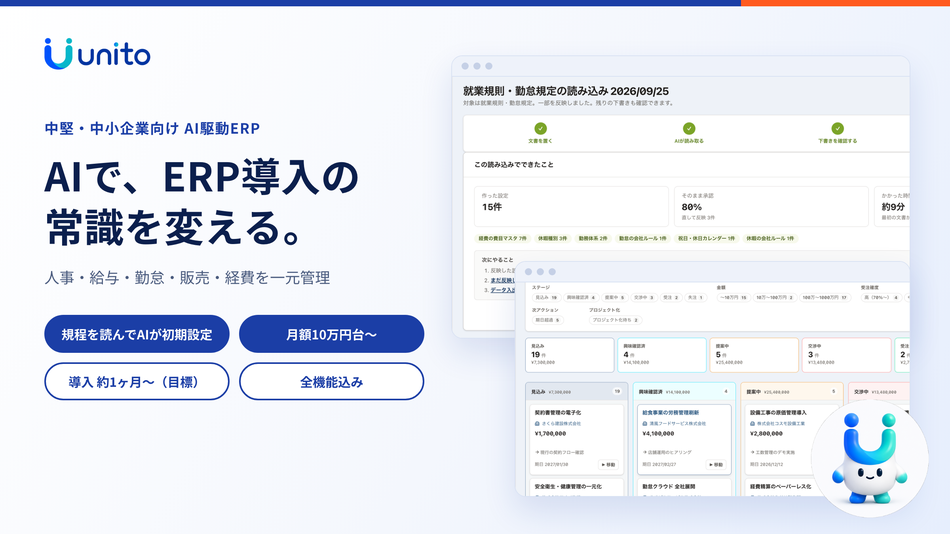This screenshot has height=534, width=950.
Task: Select the 見込み 19 stage filter chip
Action: coord(546,298)
